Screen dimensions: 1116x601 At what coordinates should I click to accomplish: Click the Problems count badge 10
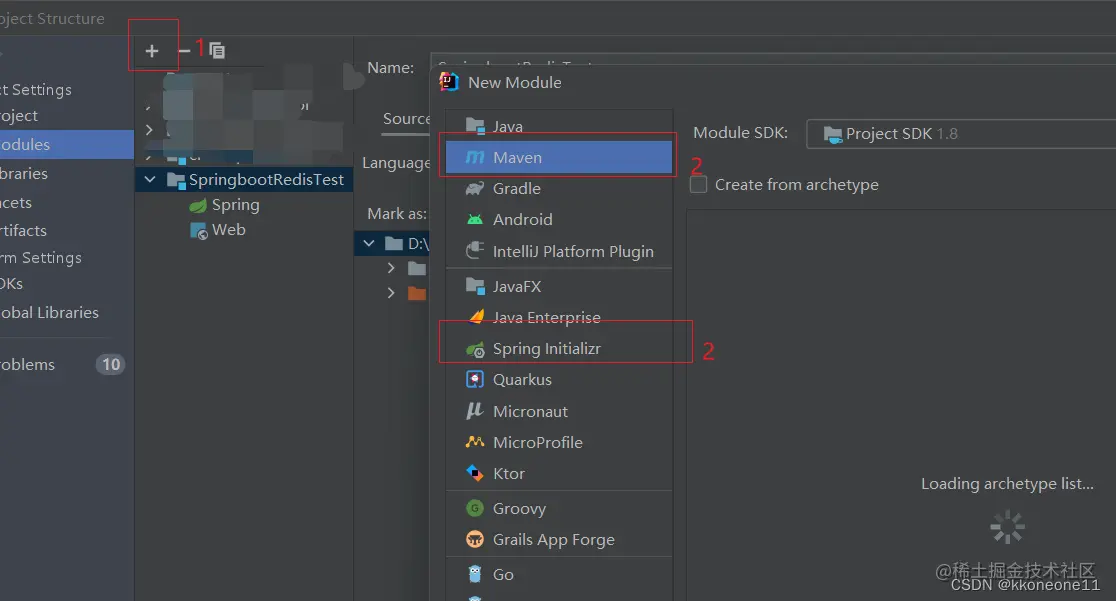(x=110, y=365)
